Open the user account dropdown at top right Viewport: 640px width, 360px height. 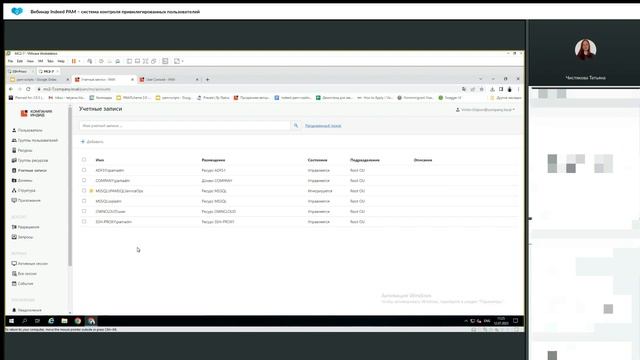[485, 110]
